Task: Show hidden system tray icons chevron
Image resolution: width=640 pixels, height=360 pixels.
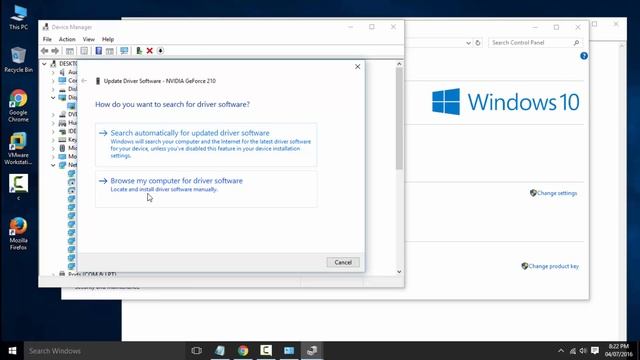Action: (561, 351)
